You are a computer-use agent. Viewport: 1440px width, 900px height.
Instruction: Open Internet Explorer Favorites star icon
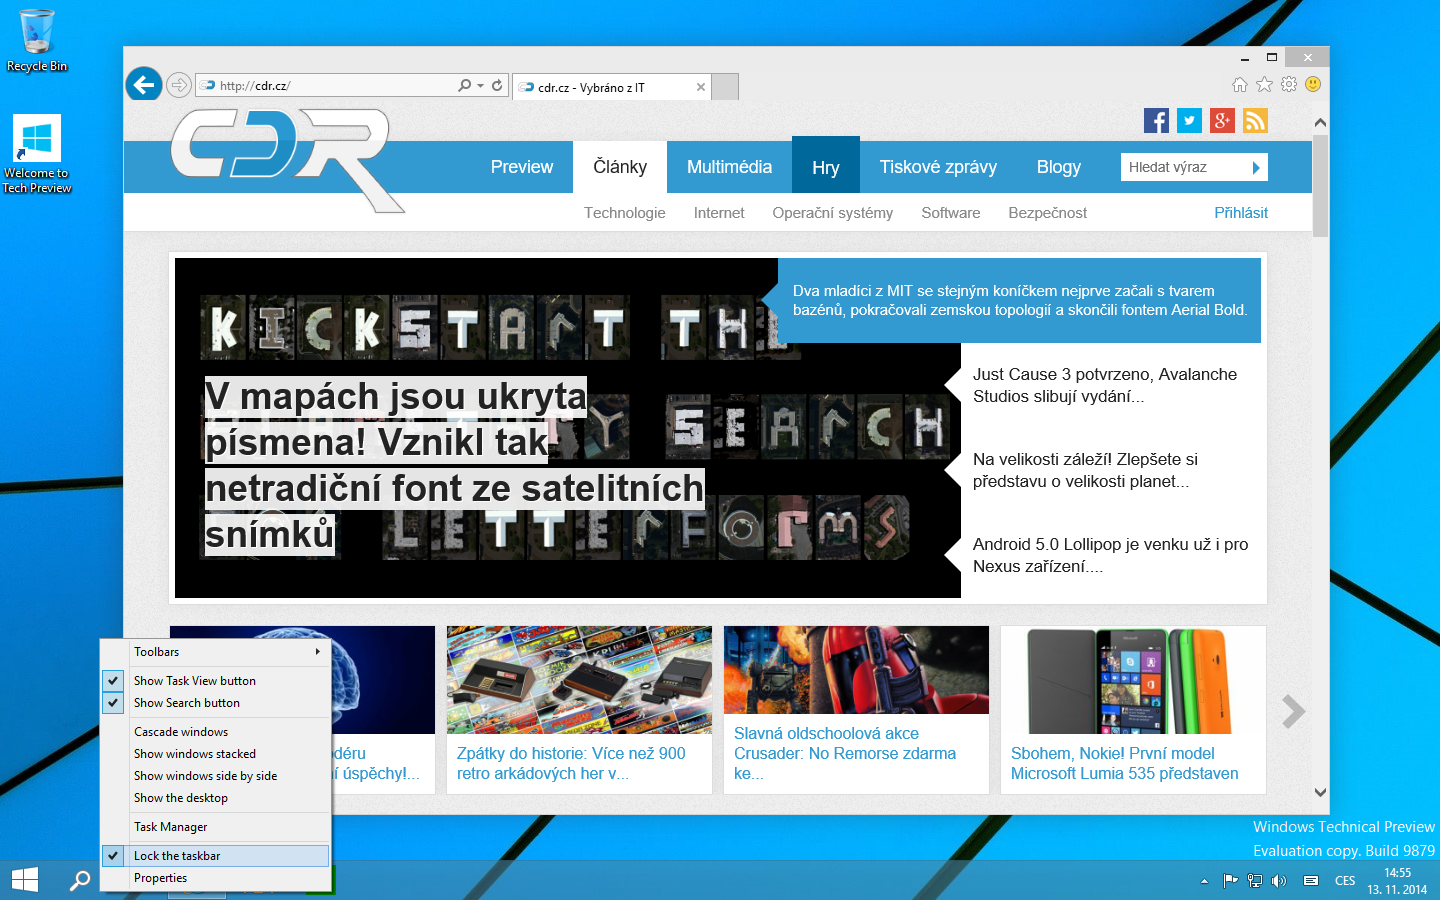point(1264,85)
